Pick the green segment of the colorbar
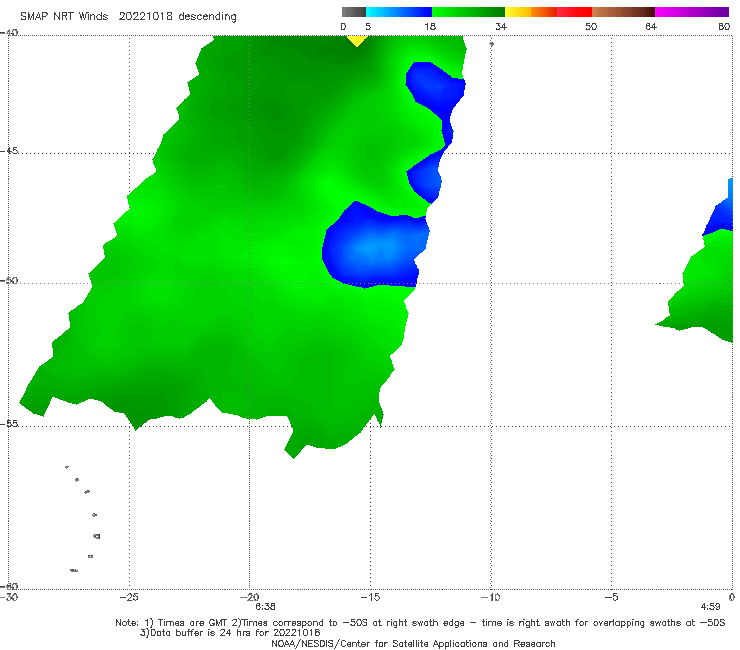 click(x=468, y=12)
